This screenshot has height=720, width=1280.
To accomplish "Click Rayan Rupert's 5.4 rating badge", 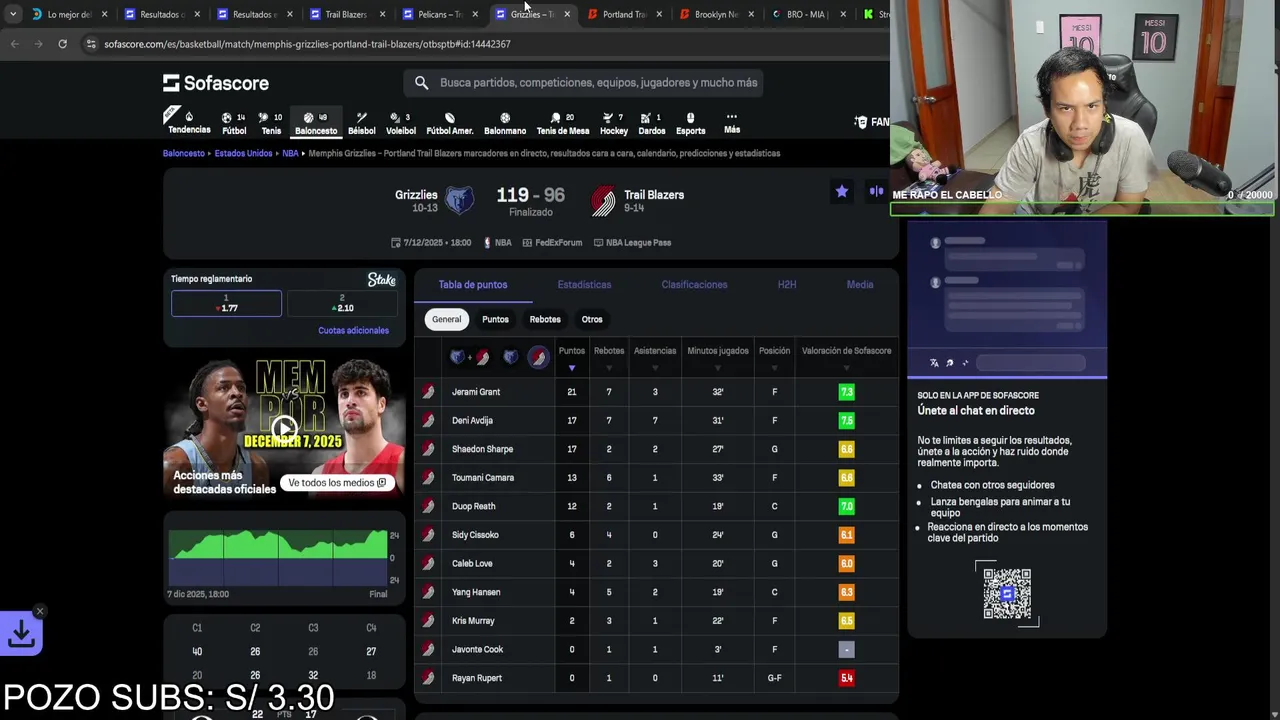I will [846, 678].
